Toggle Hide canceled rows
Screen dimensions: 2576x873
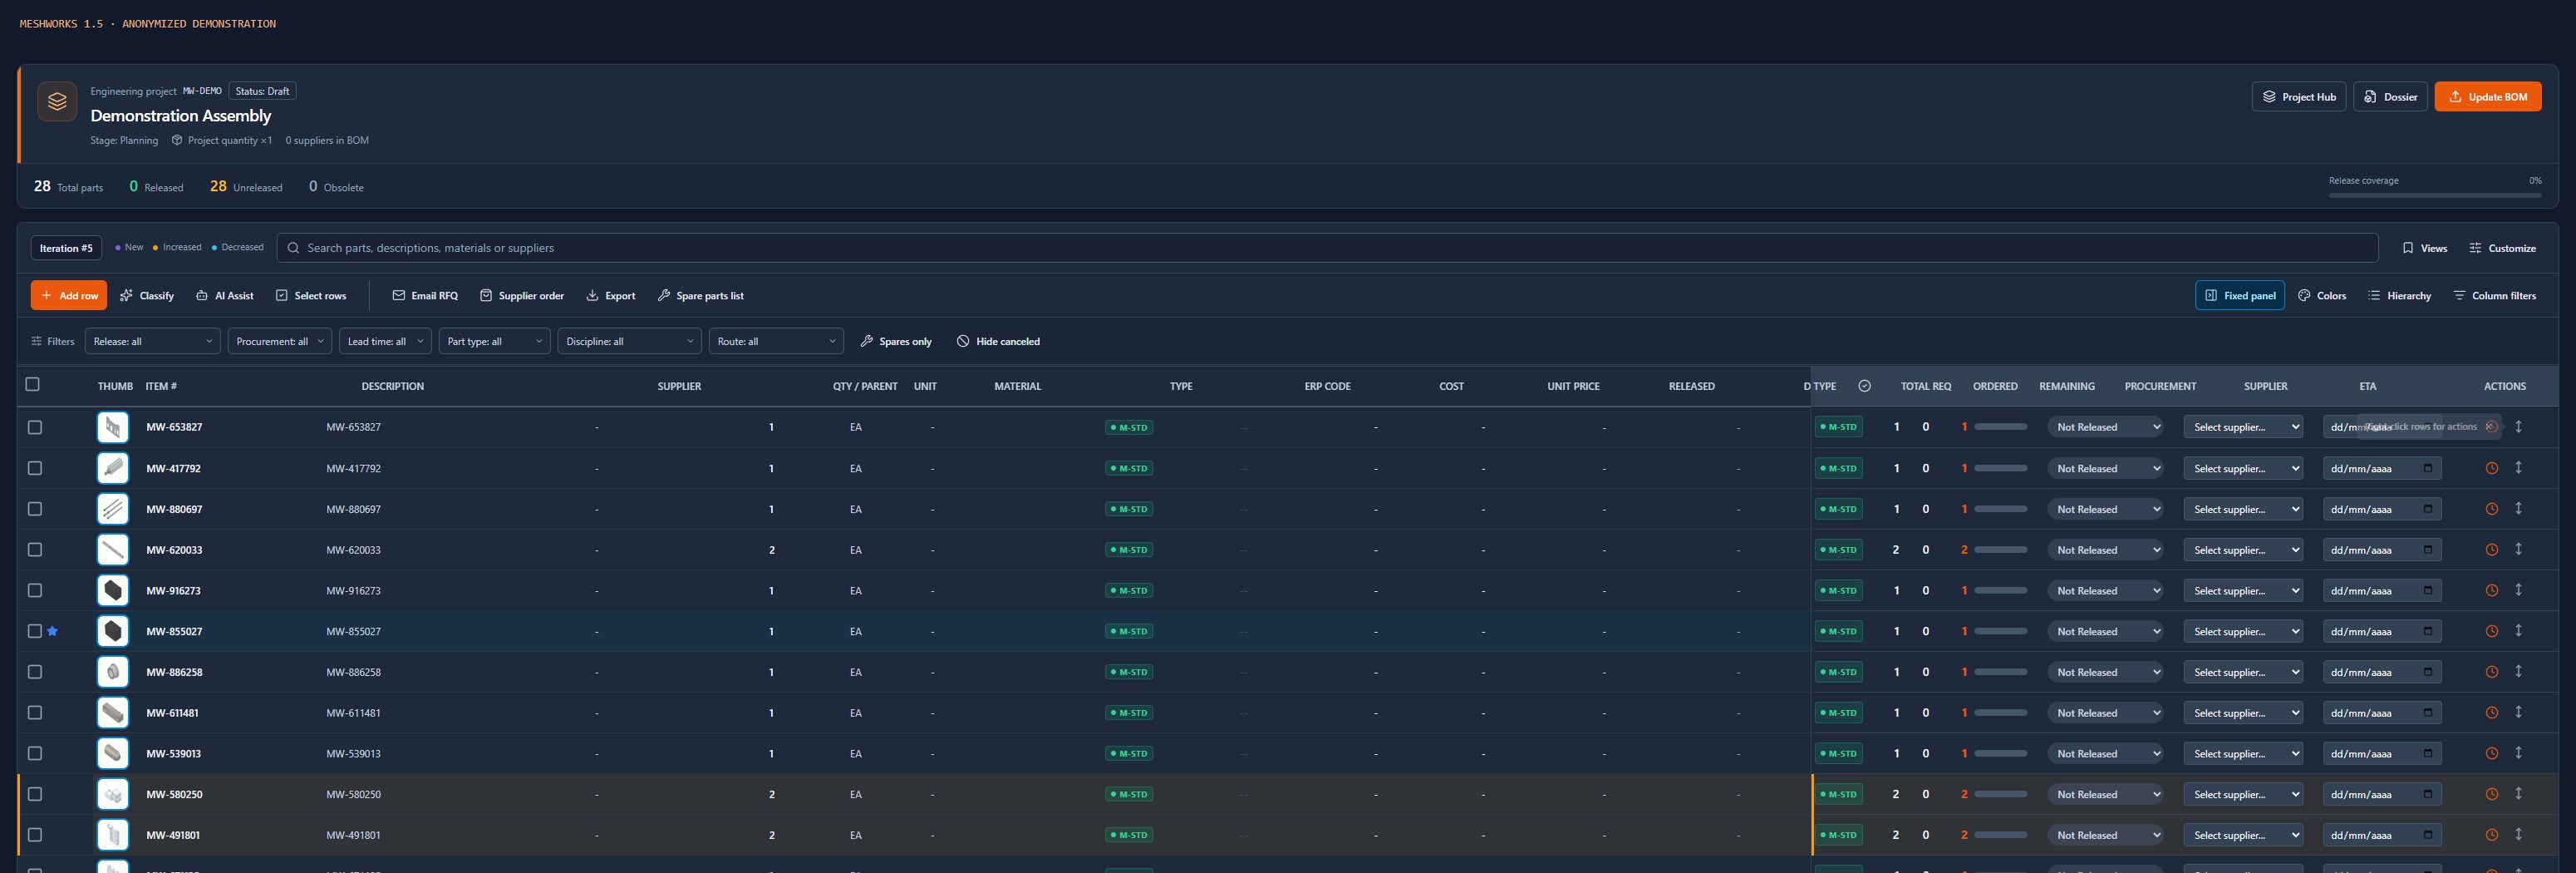coord(998,341)
